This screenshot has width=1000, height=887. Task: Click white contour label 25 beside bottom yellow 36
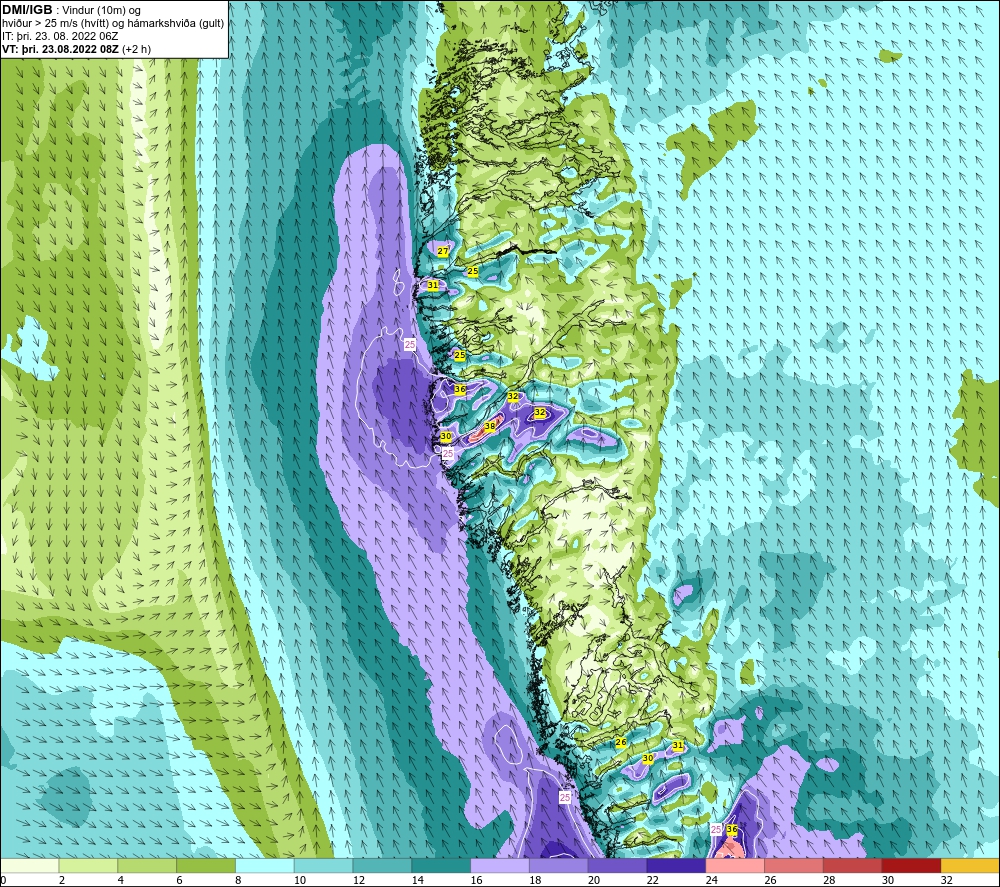coord(716,829)
